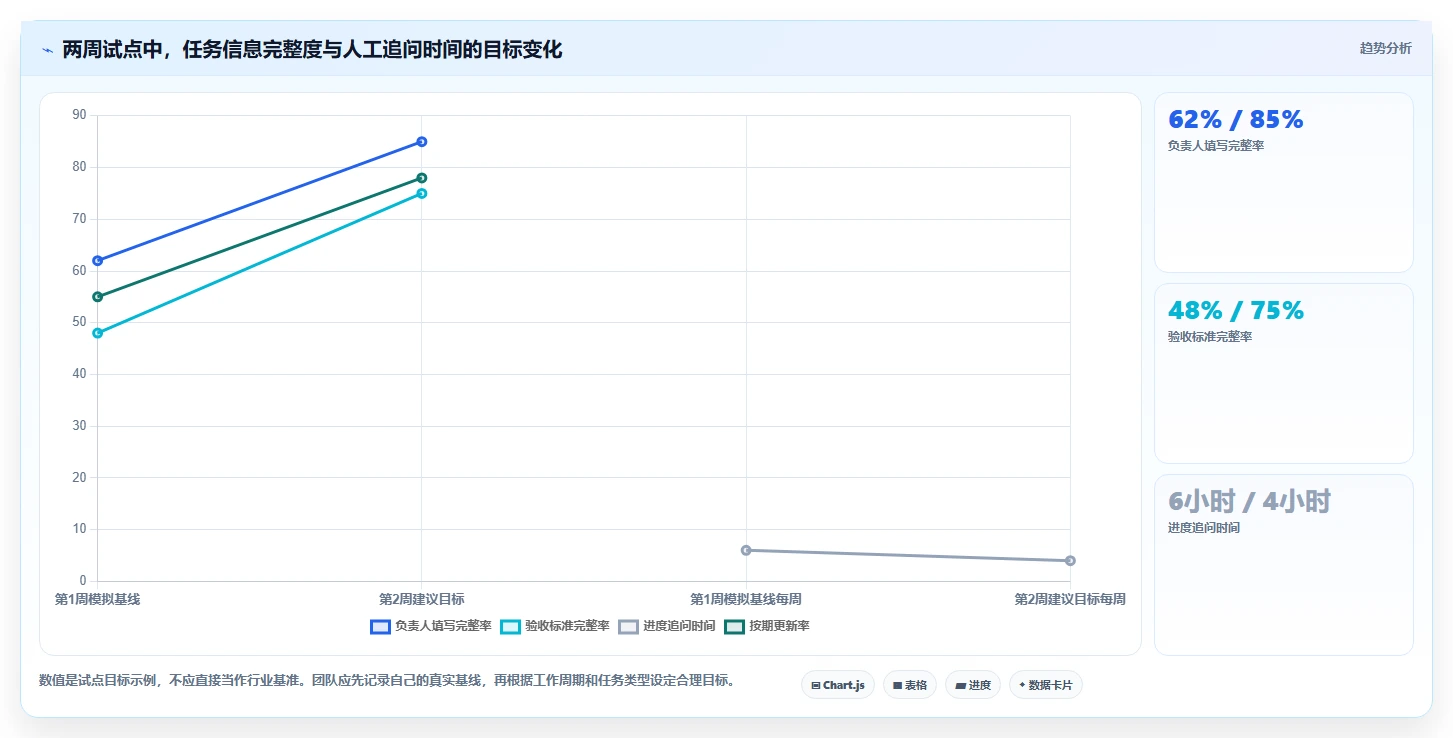Click the y-axis tick label 90
This screenshot has width=1453, height=738.
[79, 116]
